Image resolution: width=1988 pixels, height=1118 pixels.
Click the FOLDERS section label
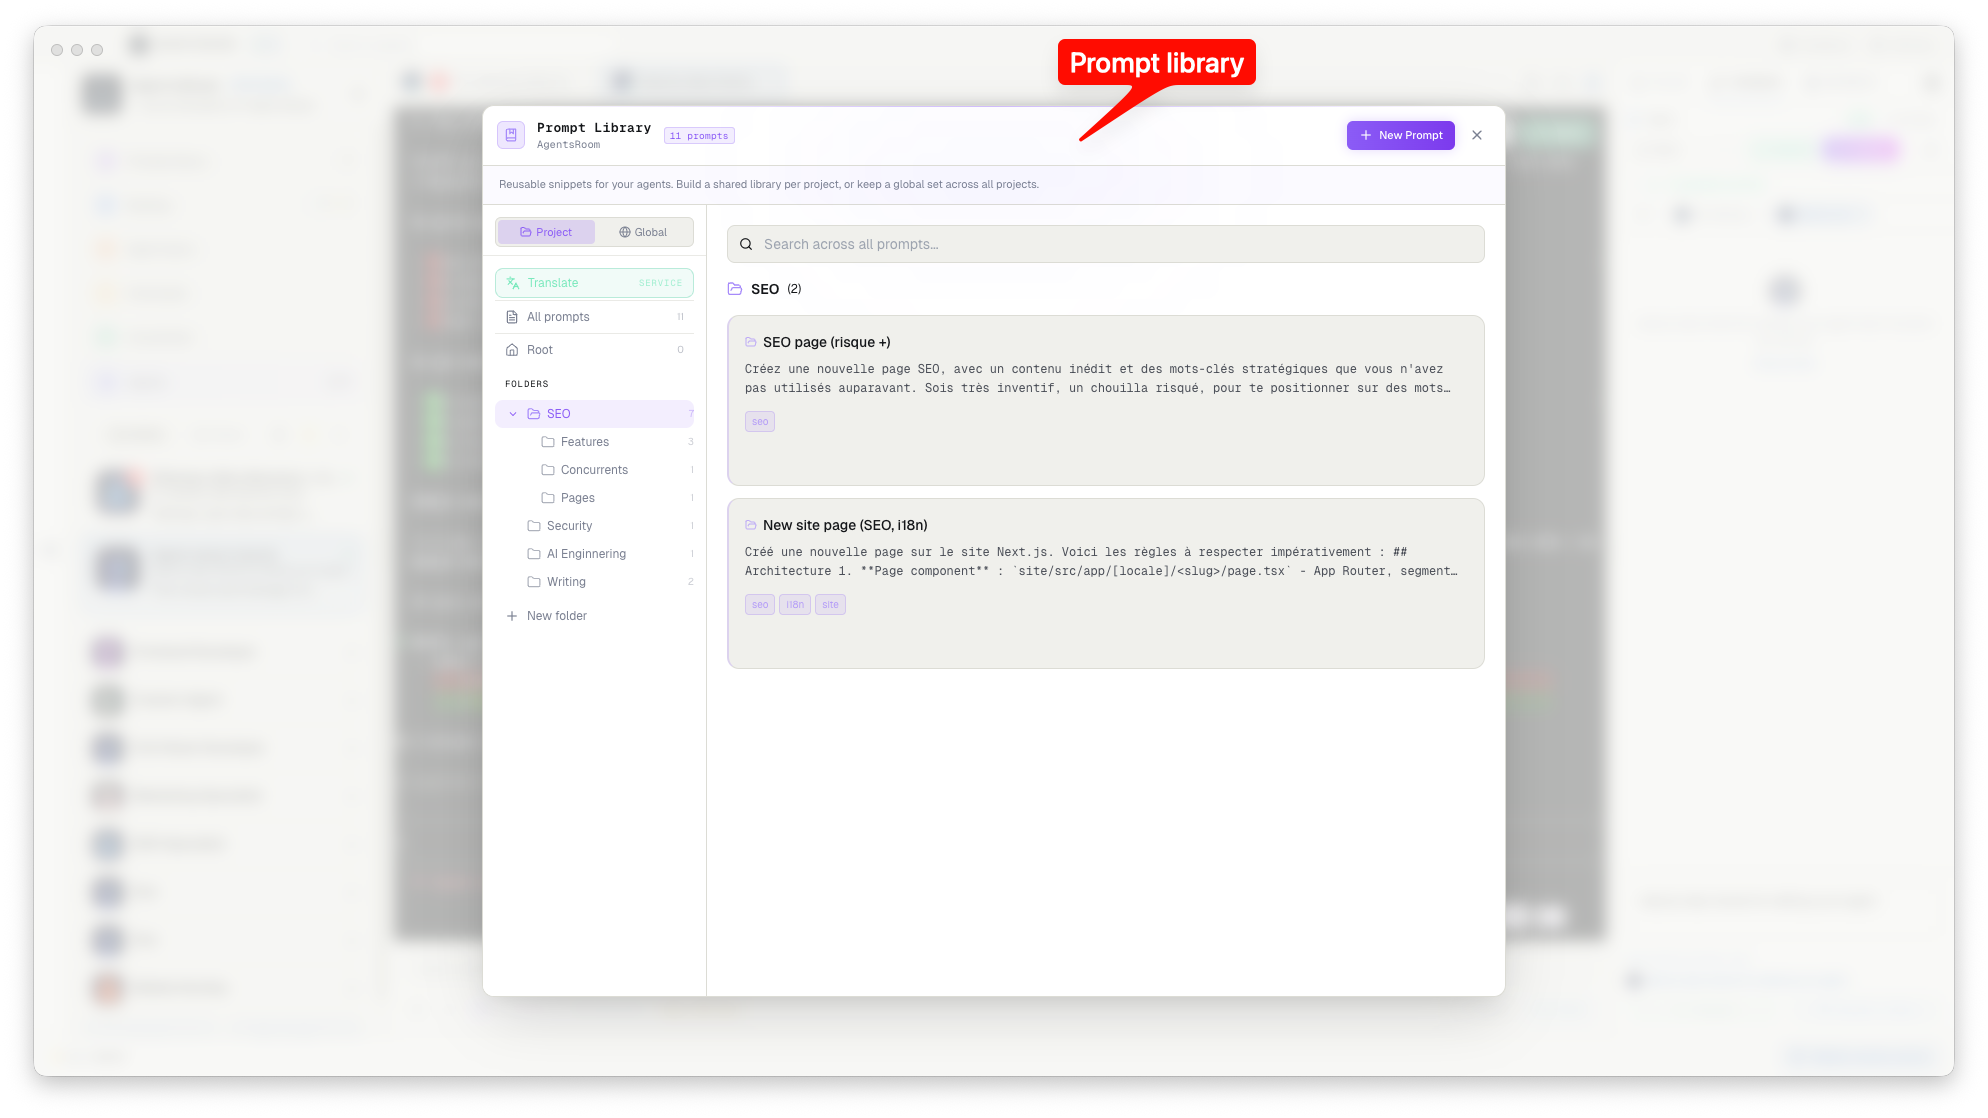coord(526,384)
